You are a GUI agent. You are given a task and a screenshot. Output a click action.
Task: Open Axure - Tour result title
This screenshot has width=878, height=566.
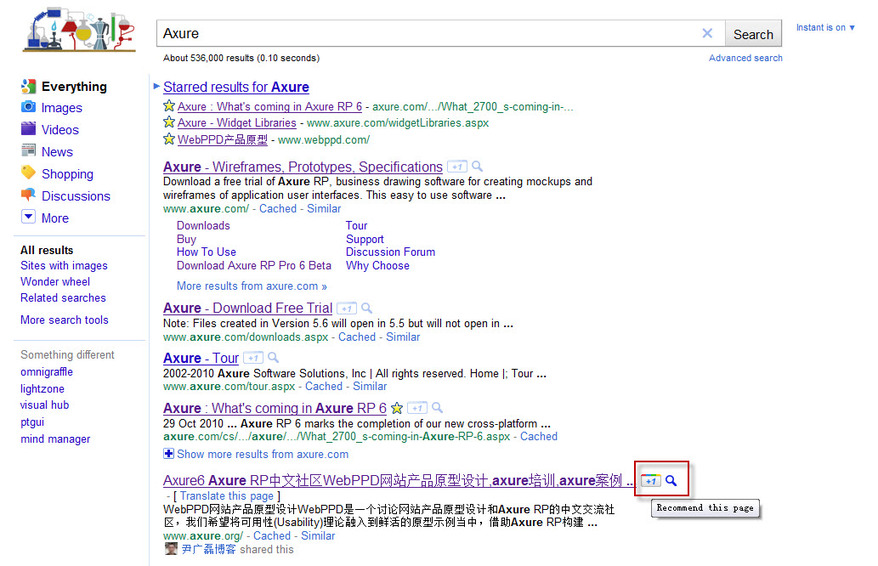click(200, 358)
